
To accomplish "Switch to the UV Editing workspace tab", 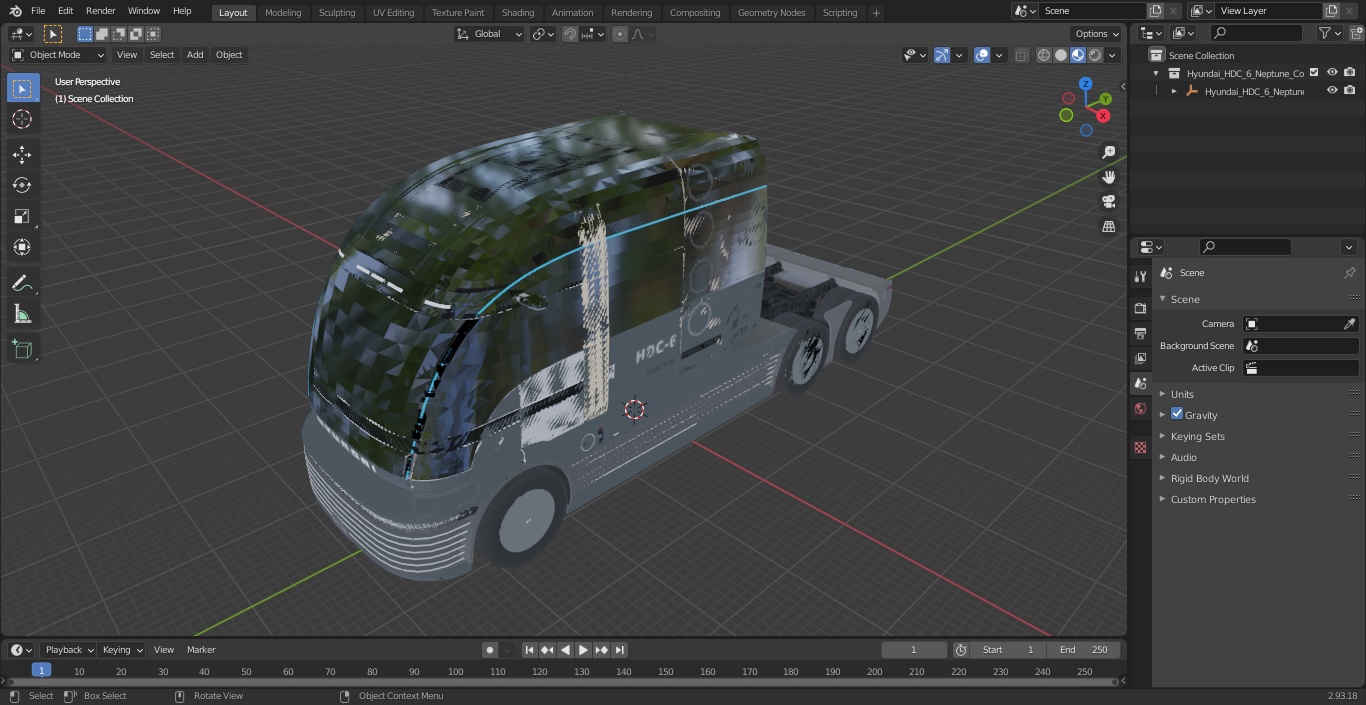I will (393, 13).
